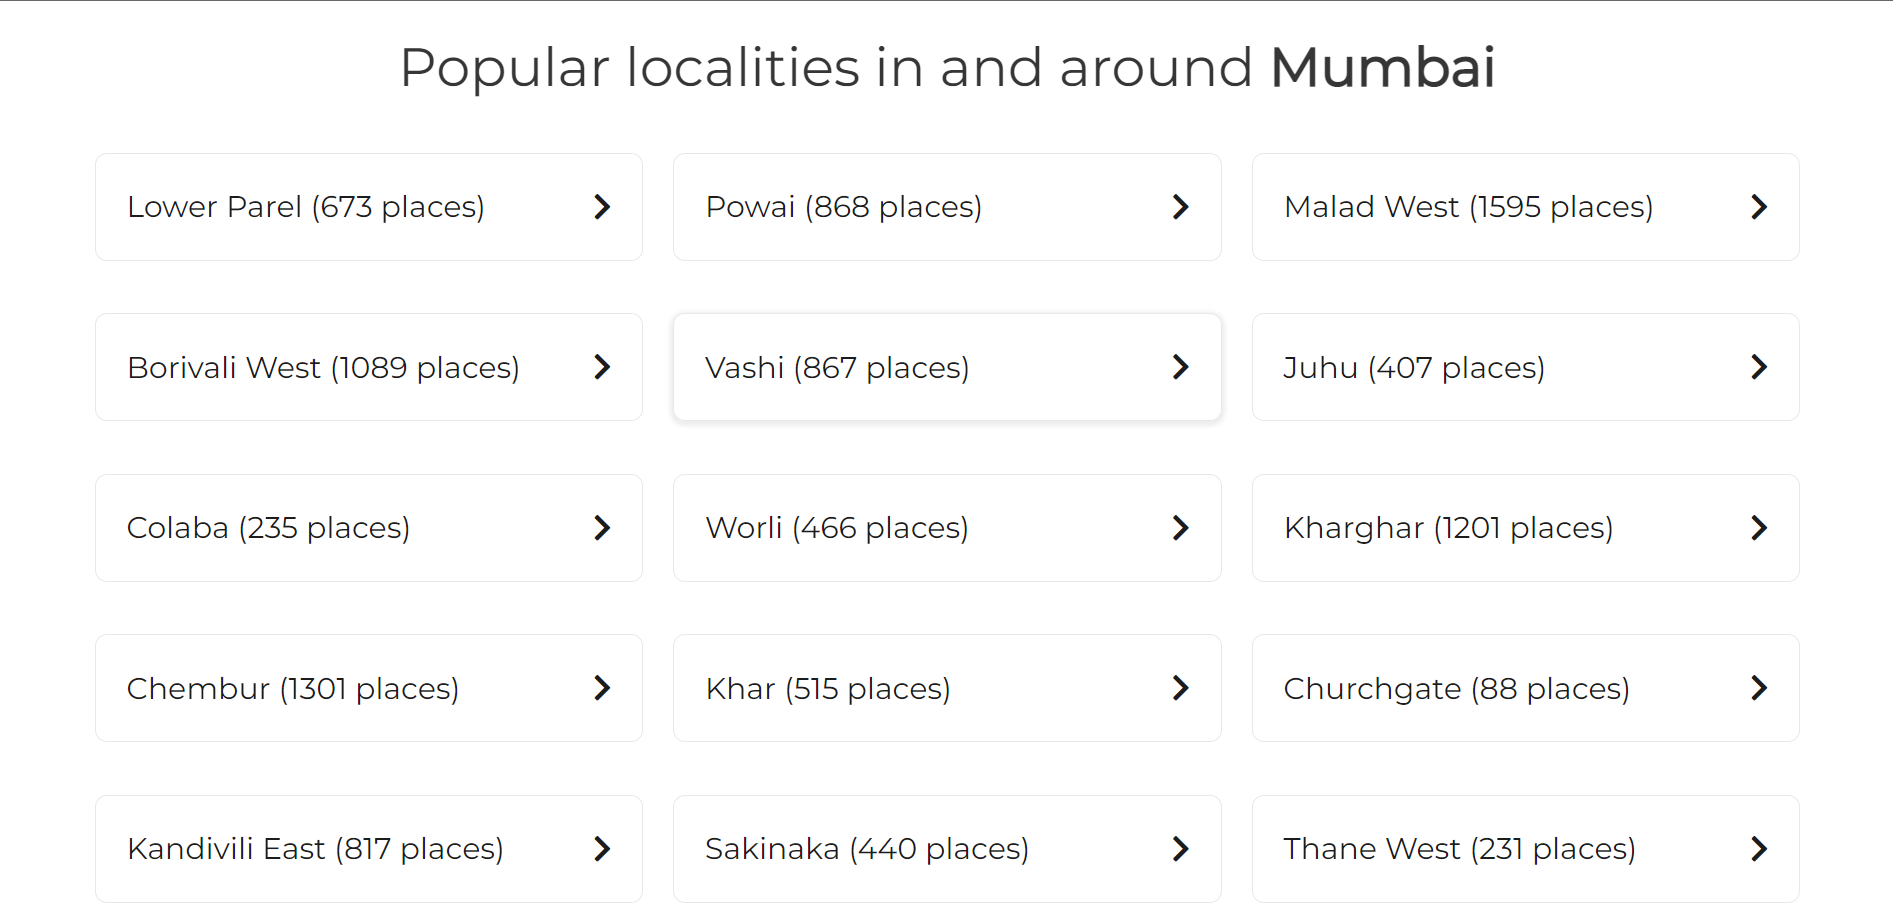This screenshot has height=924, width=1893.
Task: Click the chevron for Colaba
Action: pyautogui.click(x=603, y=528)
